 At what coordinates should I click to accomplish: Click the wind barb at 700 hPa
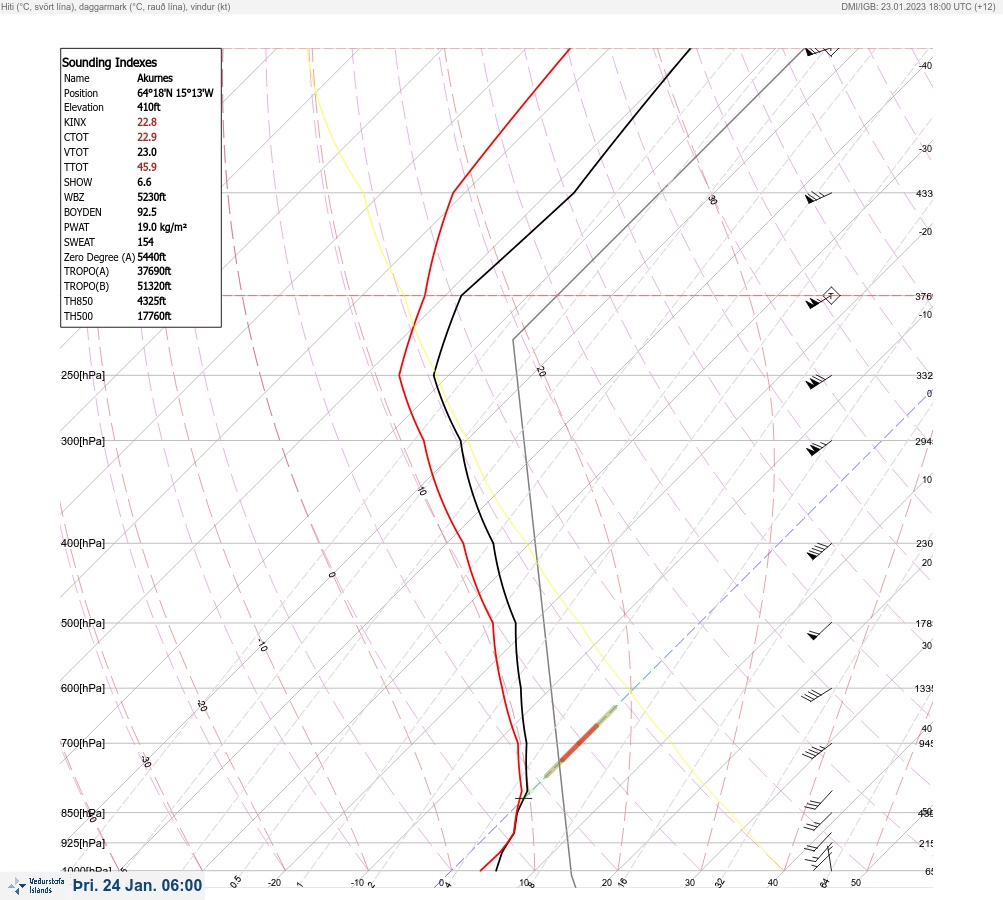tap(817, 751)
